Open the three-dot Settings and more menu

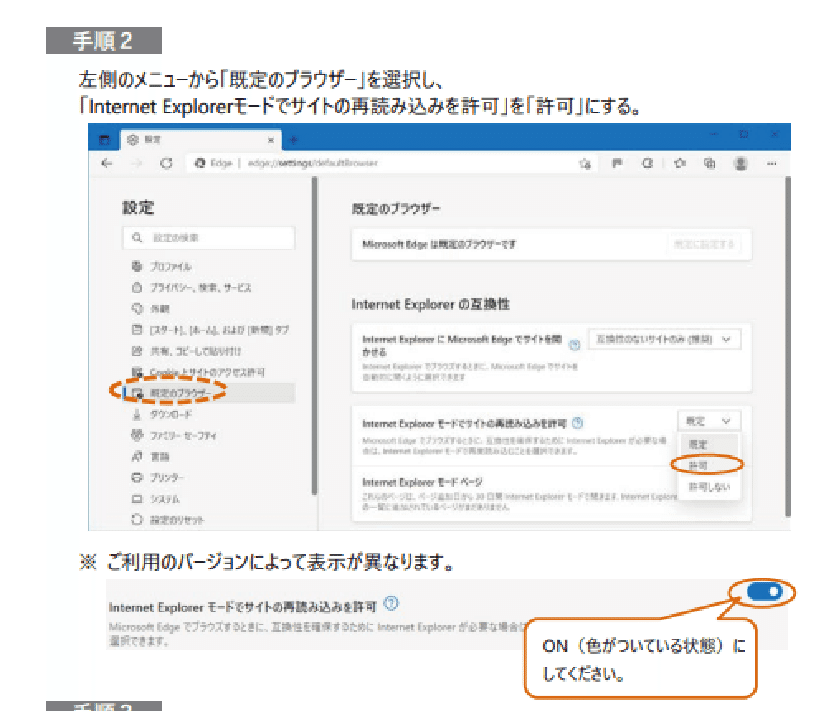[771, 163]
